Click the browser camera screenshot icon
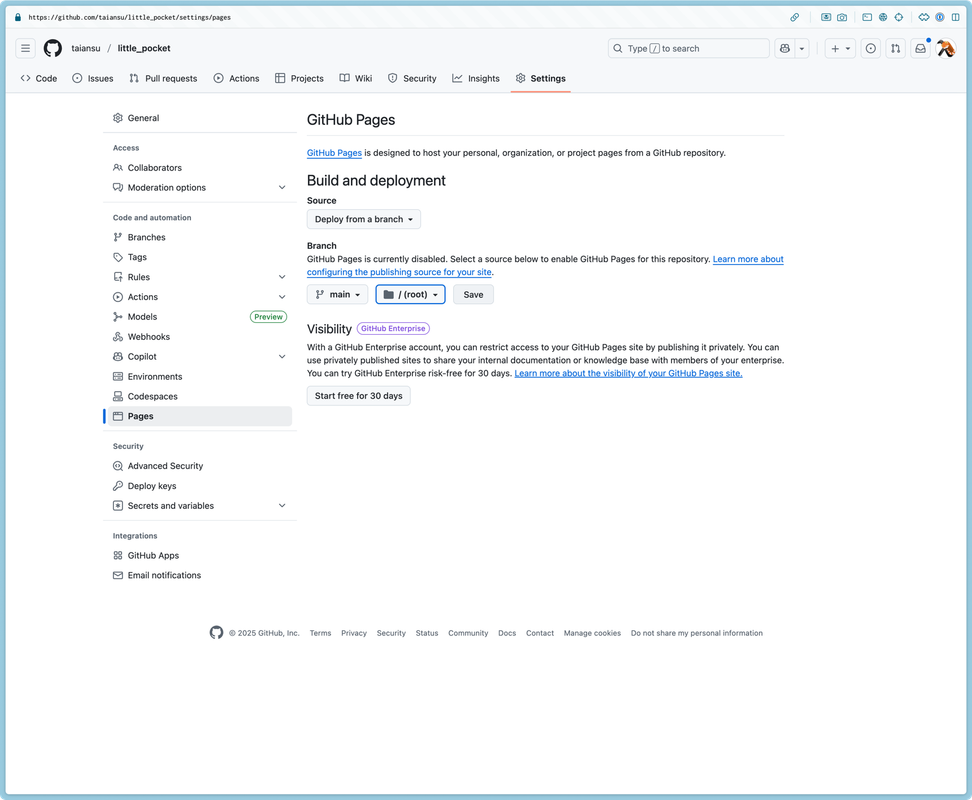 (842, 17)
